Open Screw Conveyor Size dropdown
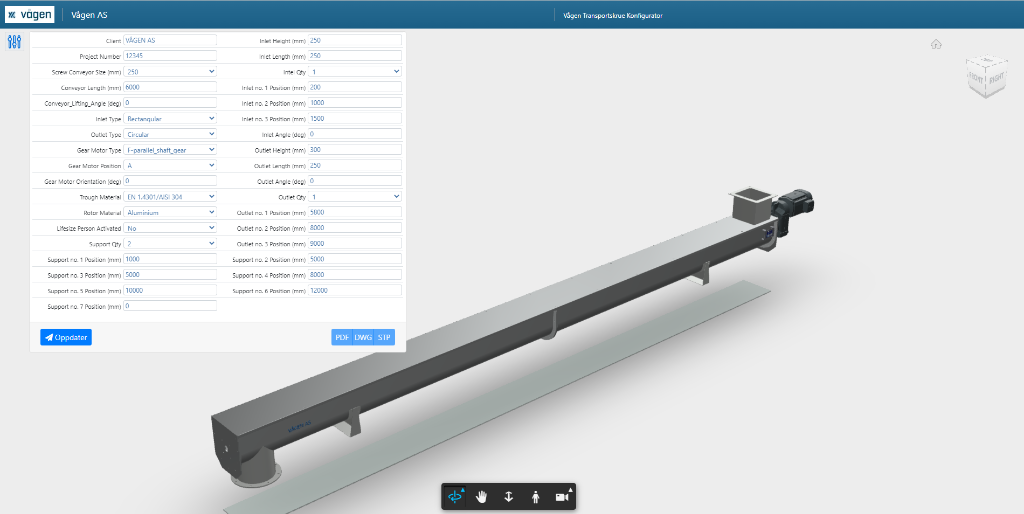The height and width of the screenshot is (514, 1024). pyautogui.click(x=170, y=71)
